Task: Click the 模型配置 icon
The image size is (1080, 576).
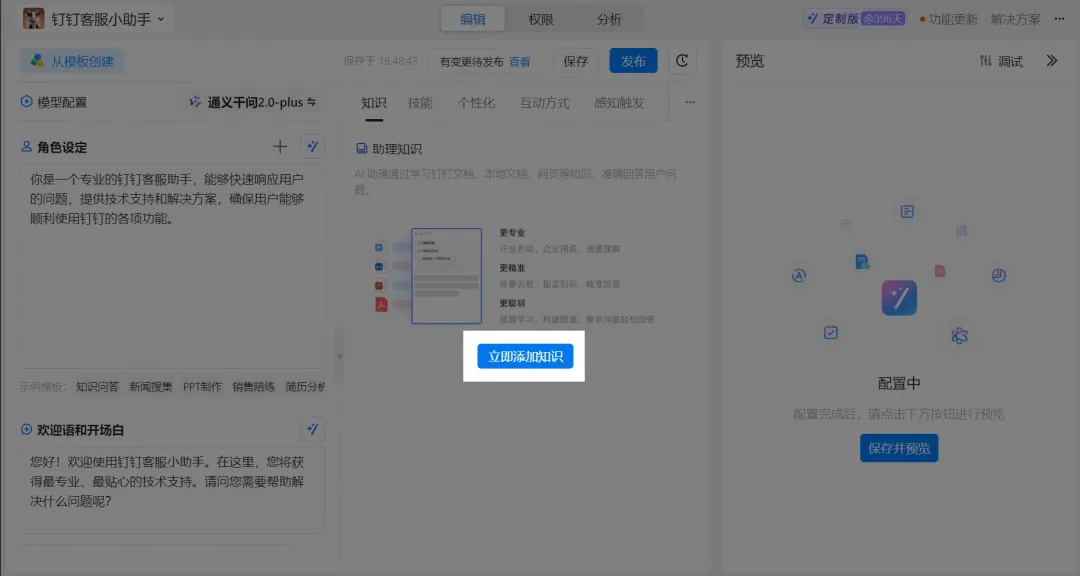Action: [x=26, y=101]
